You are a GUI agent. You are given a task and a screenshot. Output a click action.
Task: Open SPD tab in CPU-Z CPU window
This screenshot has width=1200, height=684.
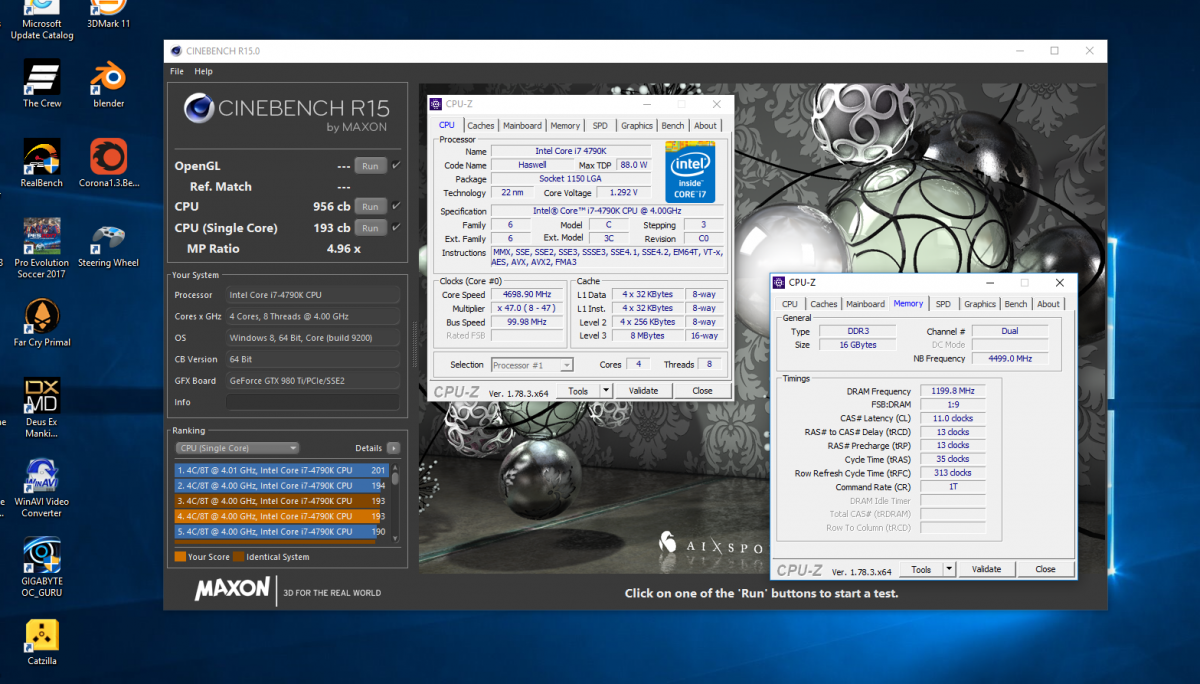coord(600,126)
